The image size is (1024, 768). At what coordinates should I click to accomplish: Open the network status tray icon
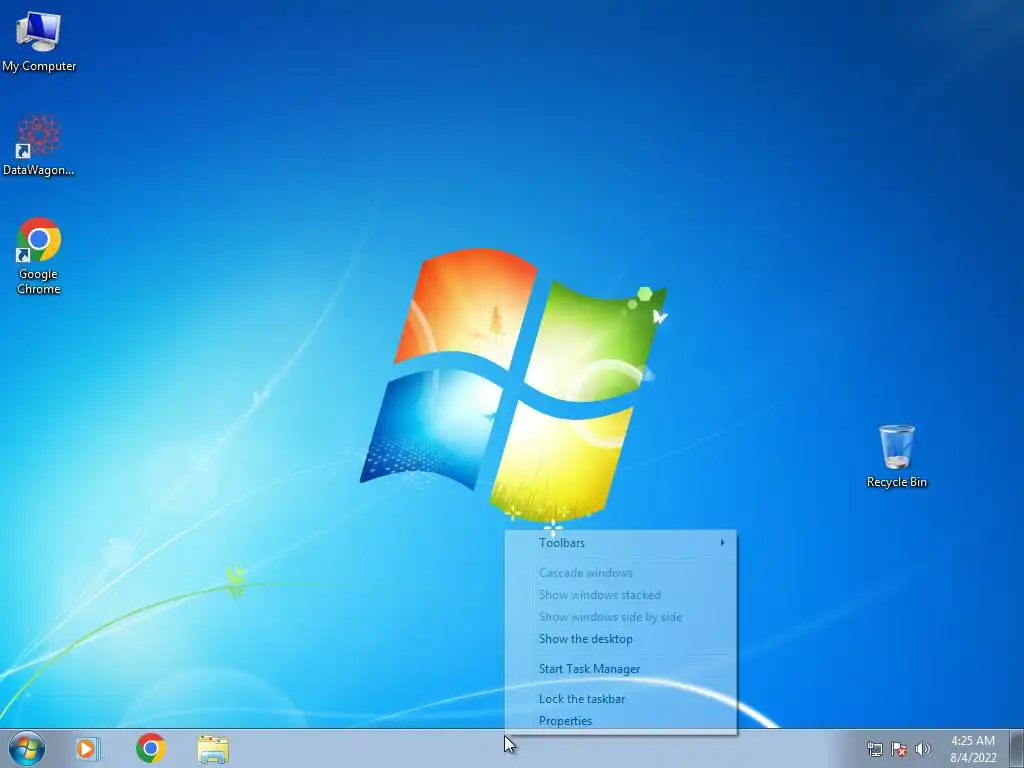874,749
